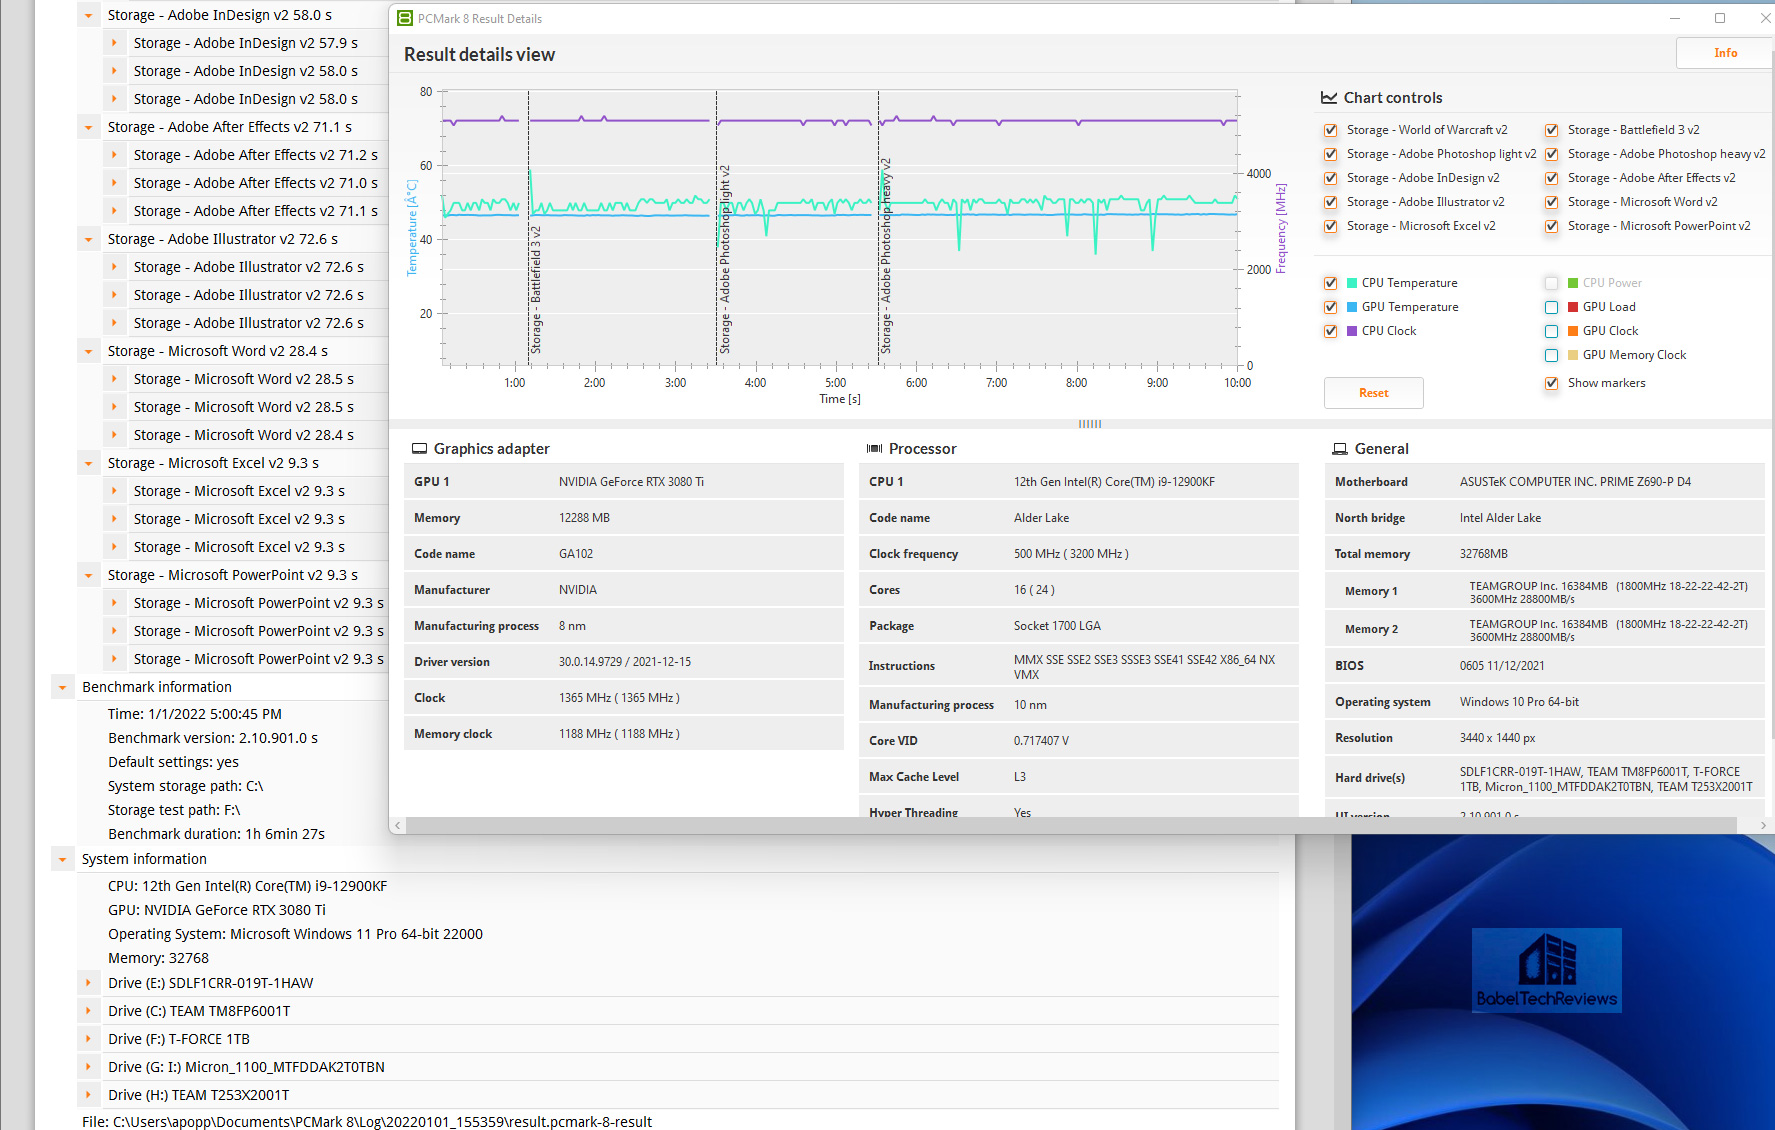The height and width of the screenshot is (1130, 1775).
Task: Expand Drive (E:) SDLF1CRR-019T-1HAW entry
Action: [x=89, y=983]
